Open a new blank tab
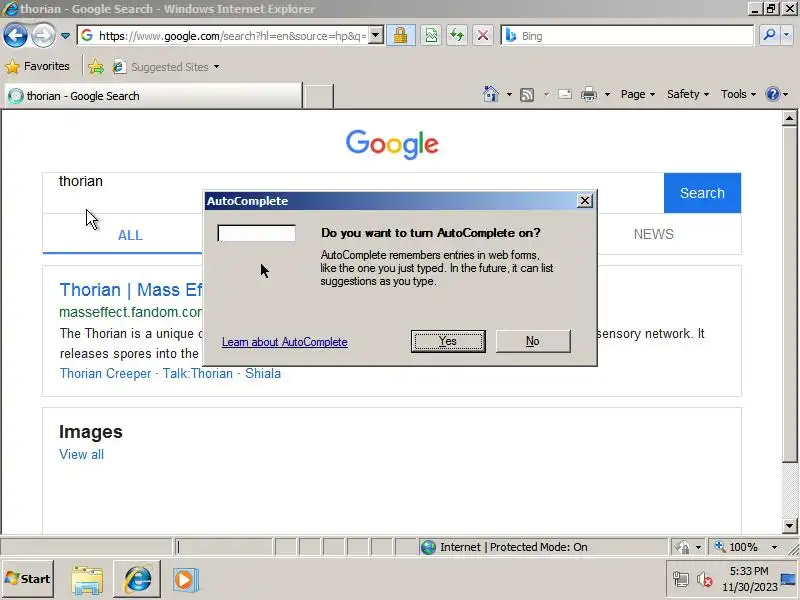Viewport: 800px width, 600px height. coord(318,96)
